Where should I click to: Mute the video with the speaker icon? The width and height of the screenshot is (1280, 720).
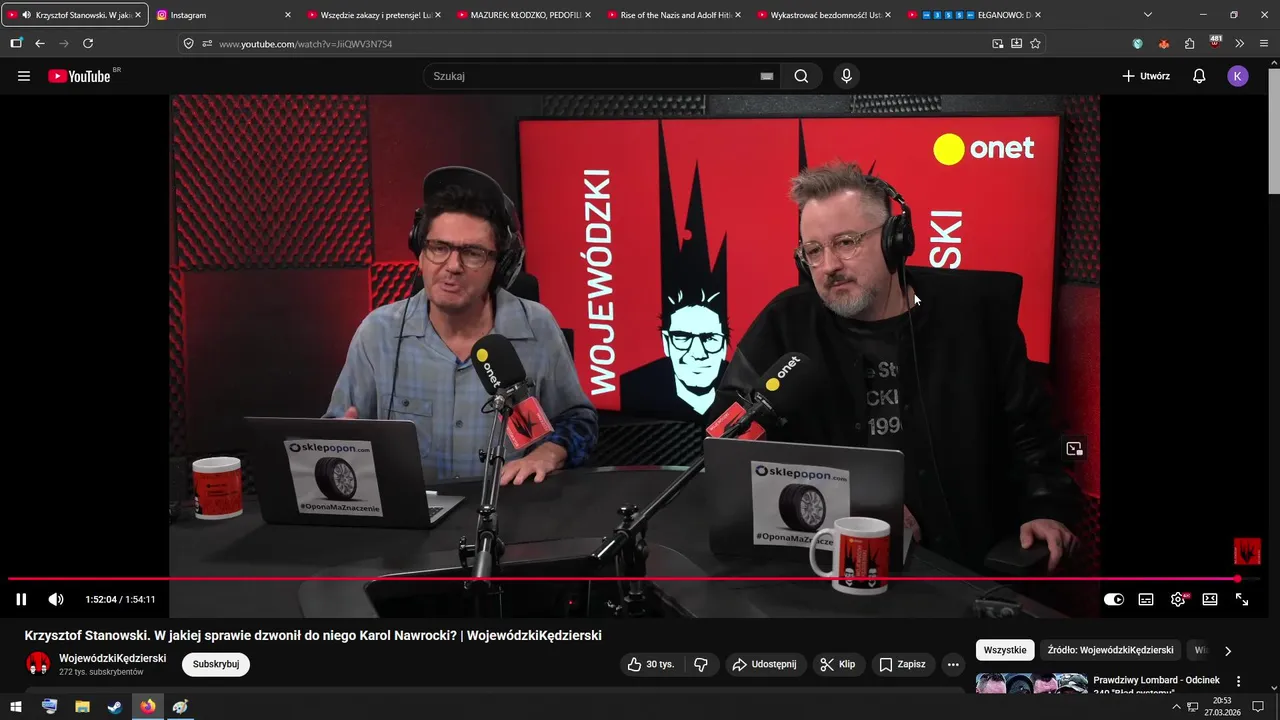[56, 599]
